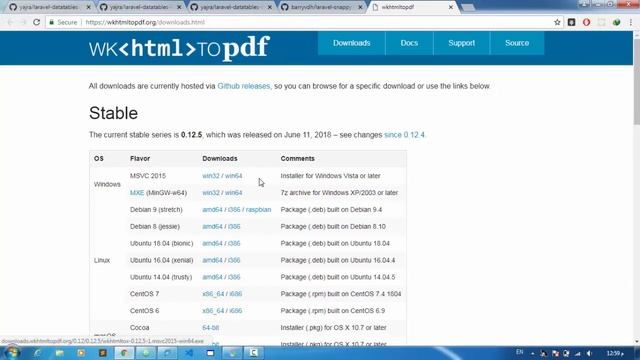Click the scrollbar down arrow
The image size is (640, 360).
coord(636,342)
